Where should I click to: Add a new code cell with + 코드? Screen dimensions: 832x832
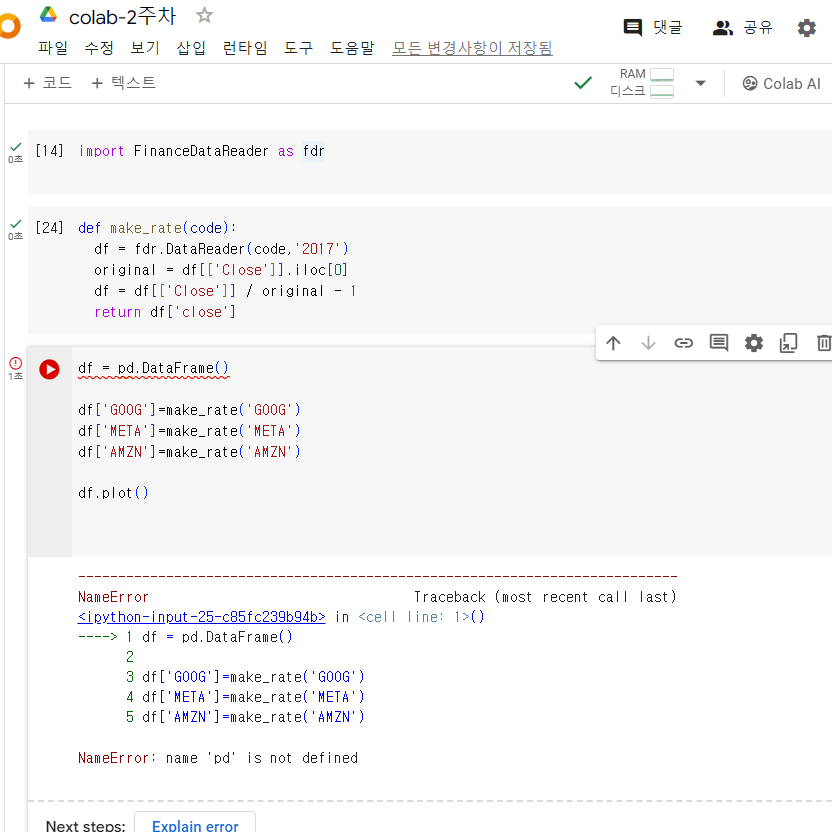pyautogui.click(x=48, y=83)
